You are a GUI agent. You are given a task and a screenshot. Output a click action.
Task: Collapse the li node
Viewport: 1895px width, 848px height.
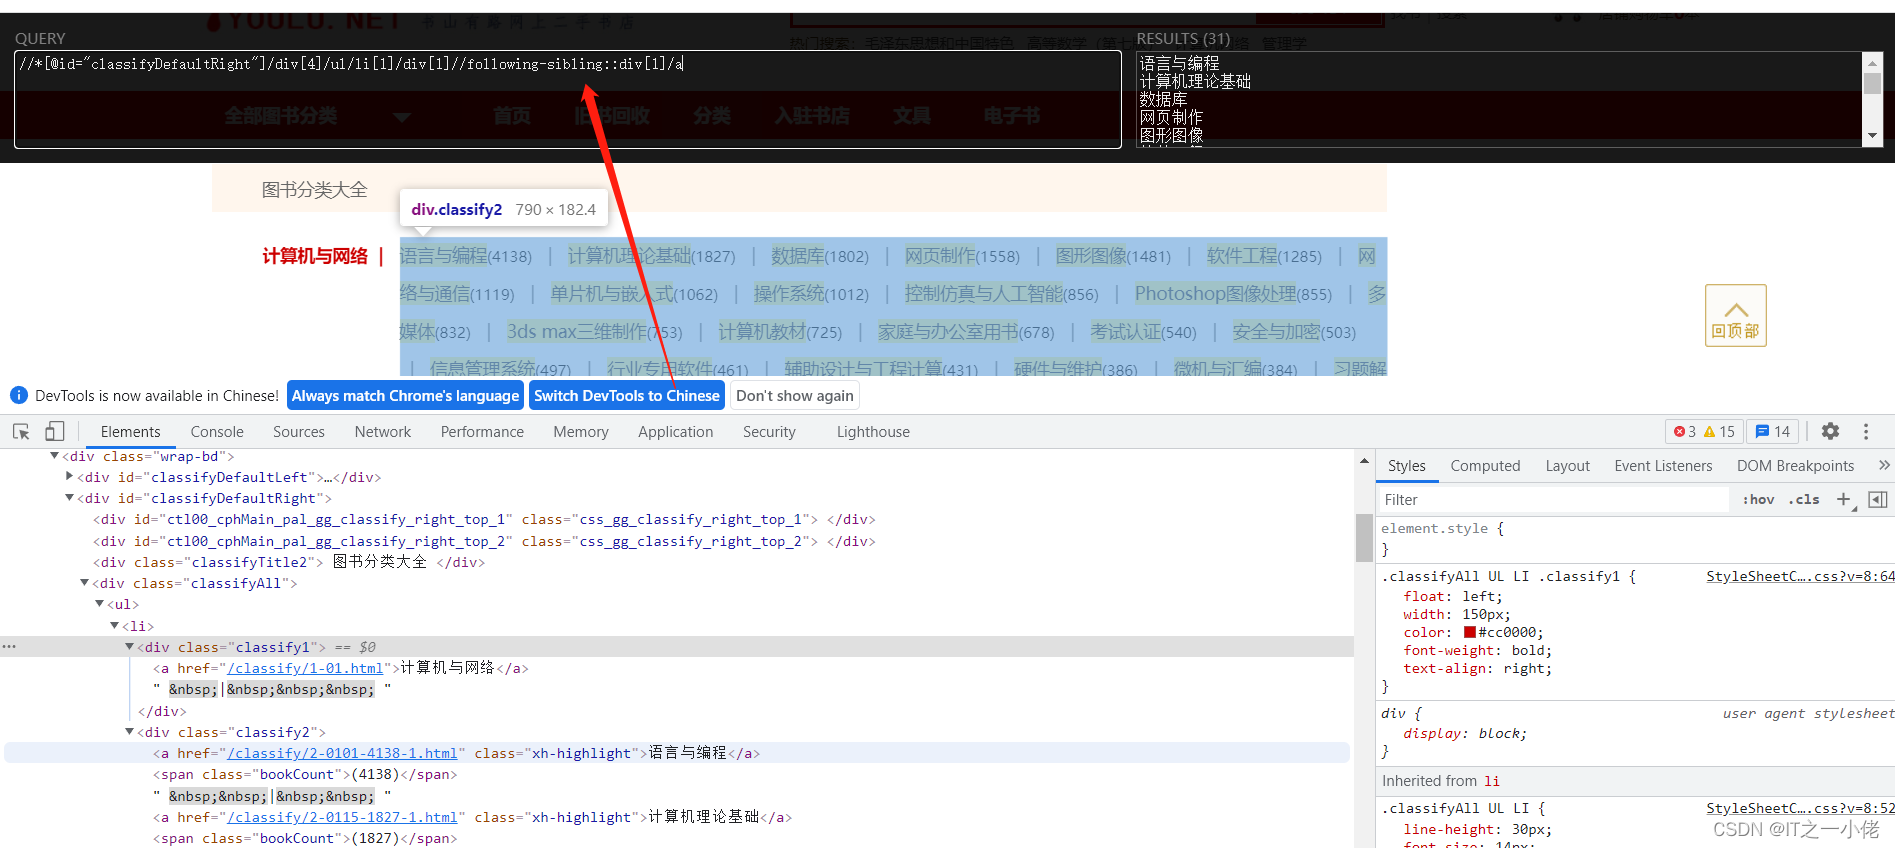click(114, 626)
